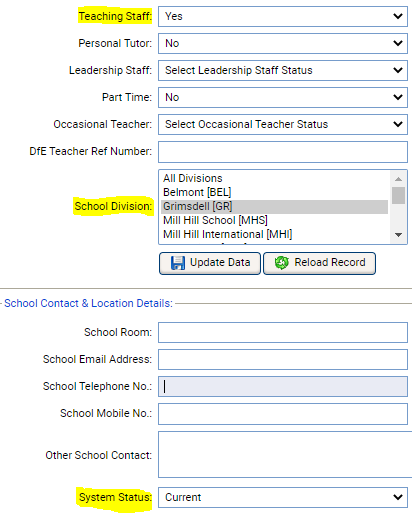Click the School Room input field
The width and height of the screenshot is (412, 513).
point(283,332)
